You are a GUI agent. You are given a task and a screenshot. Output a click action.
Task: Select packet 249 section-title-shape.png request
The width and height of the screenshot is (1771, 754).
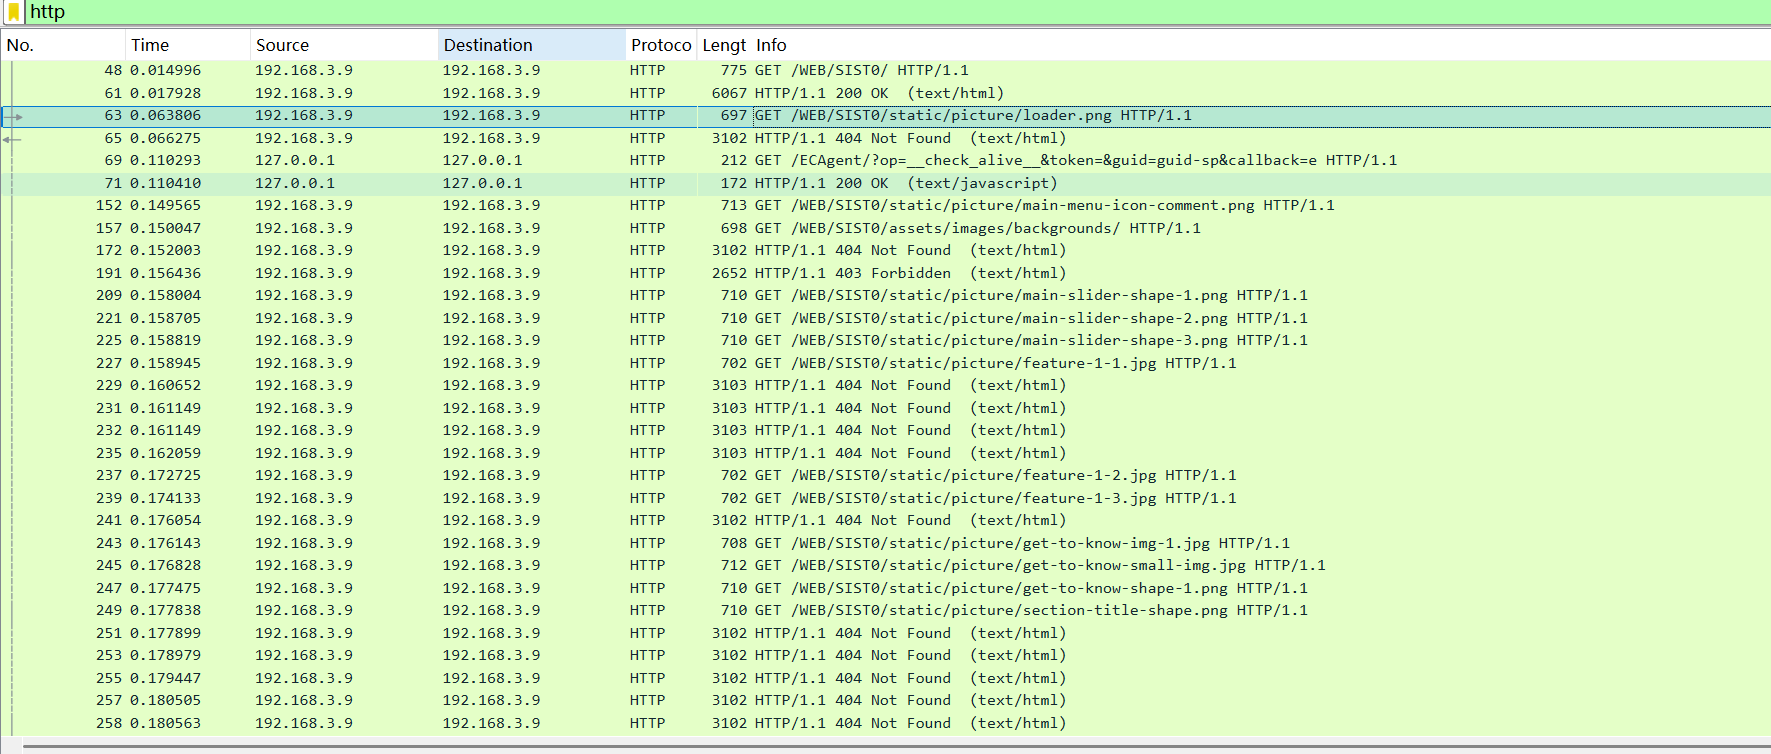click(x=885, y=610)
